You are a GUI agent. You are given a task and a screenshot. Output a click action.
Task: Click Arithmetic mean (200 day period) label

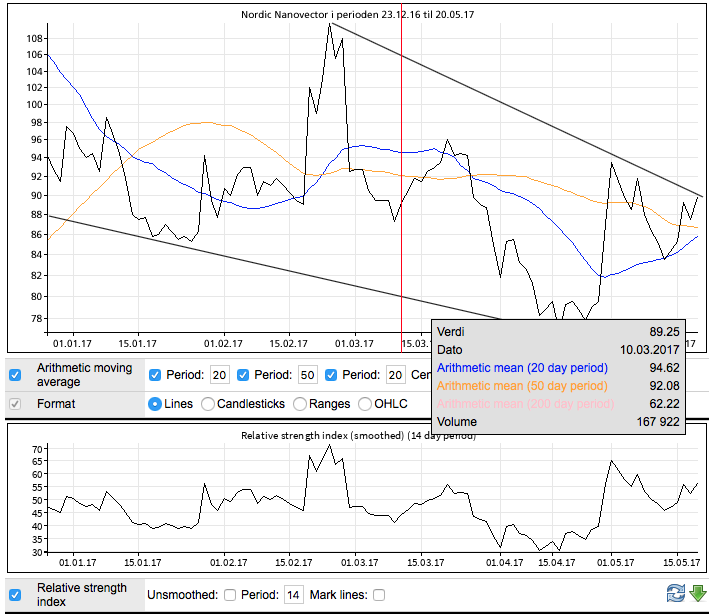[525, 404]
